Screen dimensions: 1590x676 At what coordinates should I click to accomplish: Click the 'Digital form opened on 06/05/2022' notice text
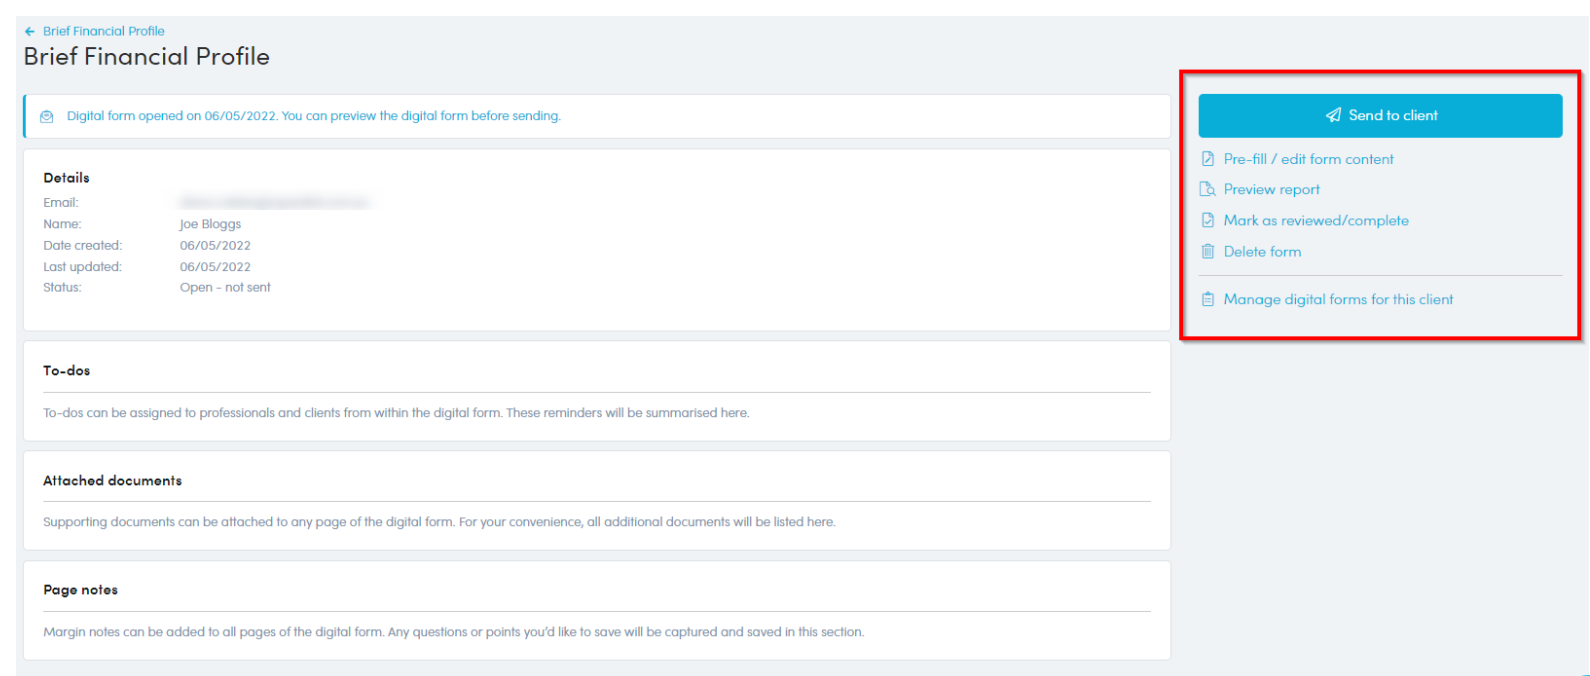pos(313,116)
